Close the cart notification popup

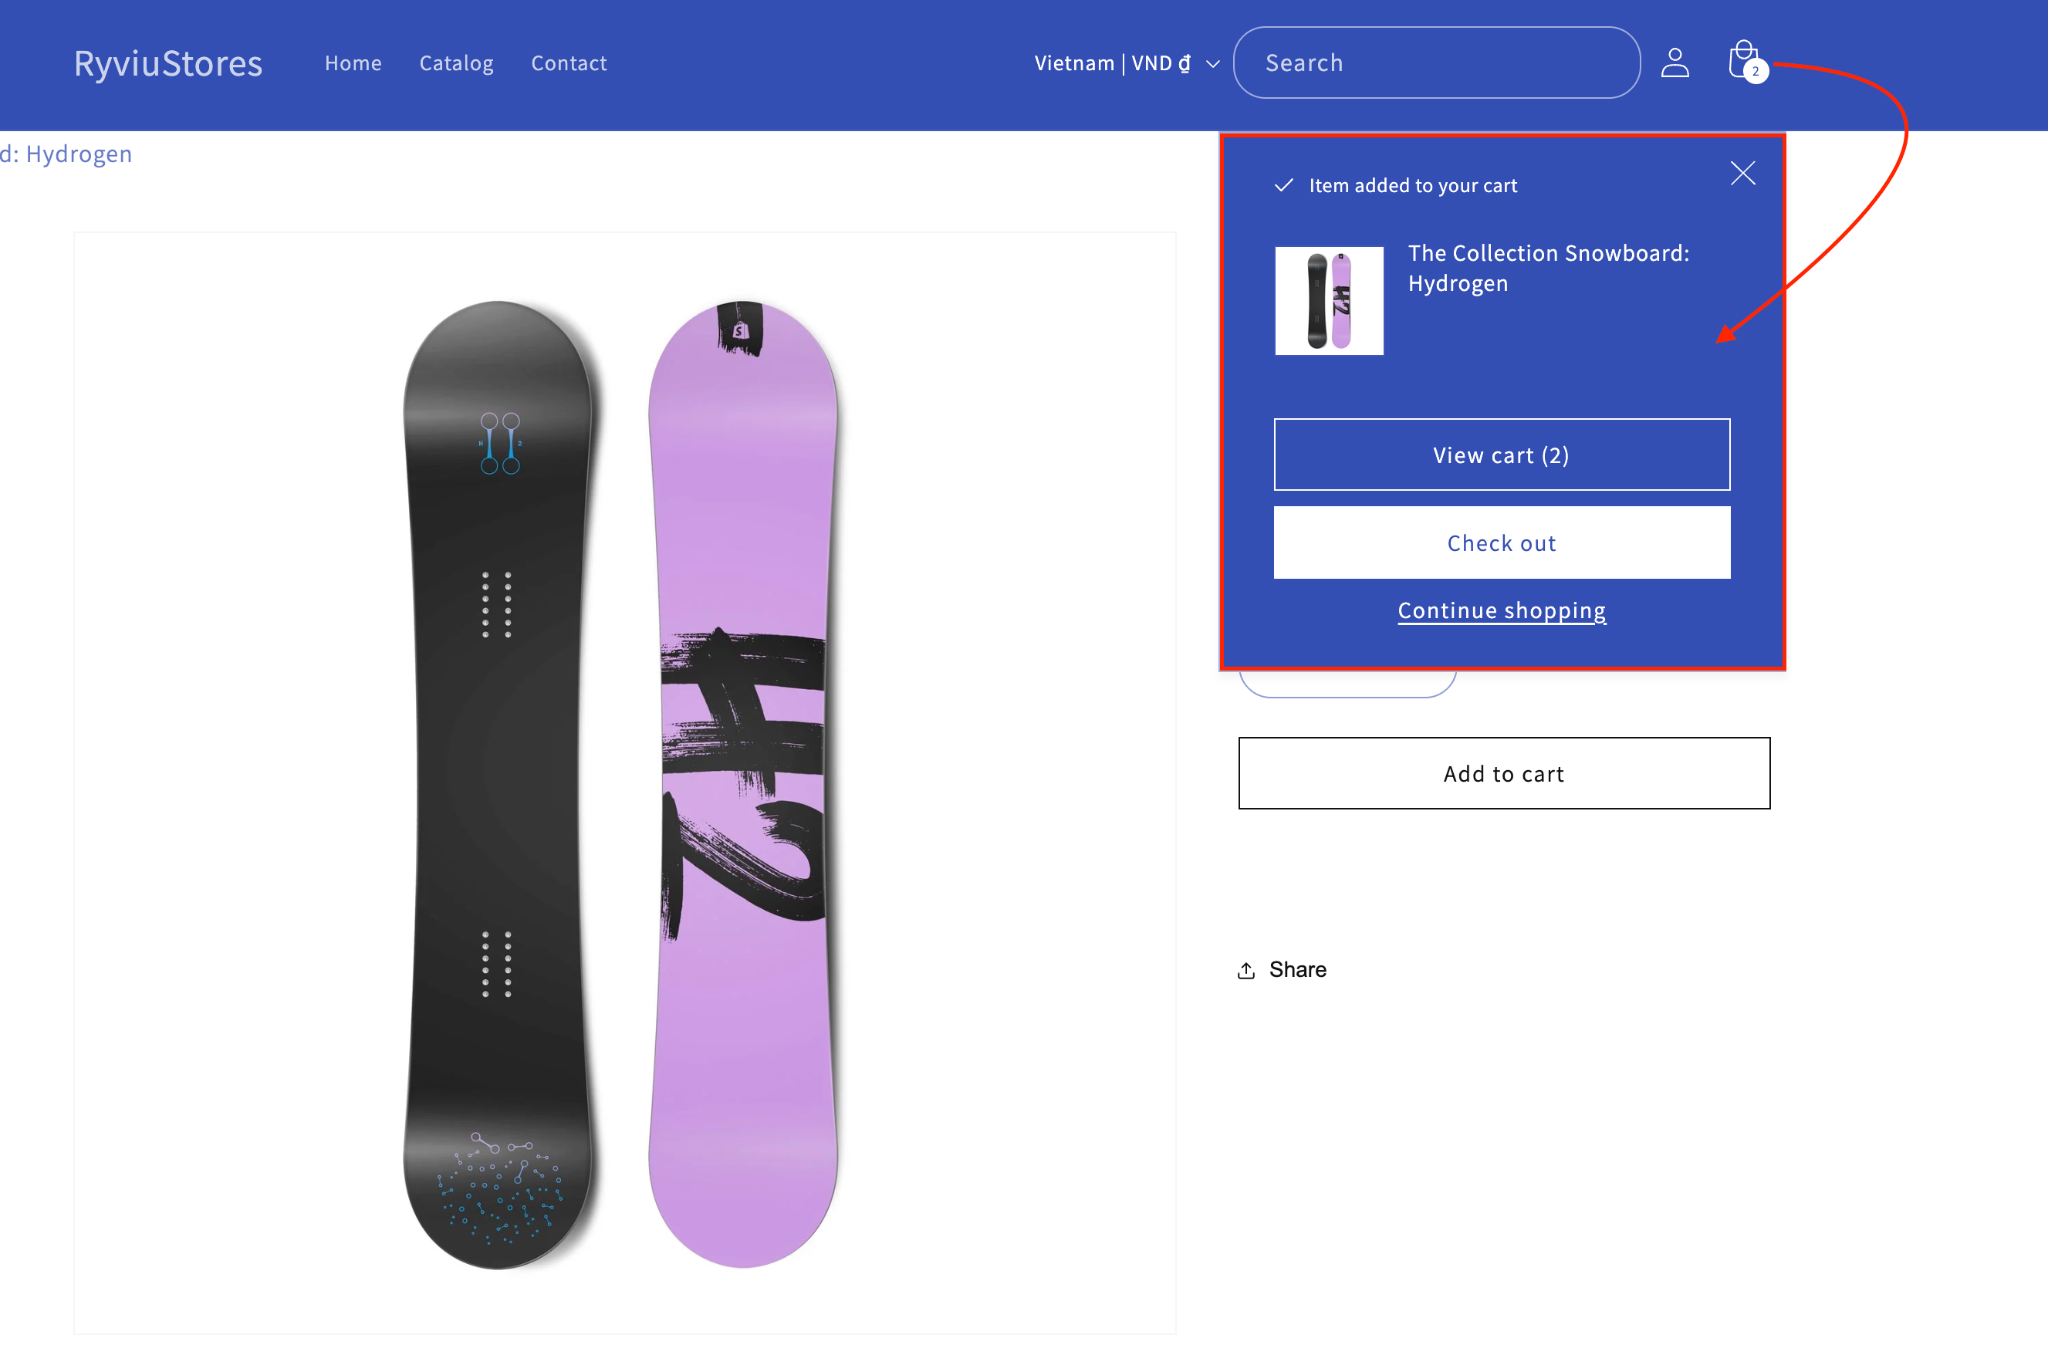coord(1743,173)
